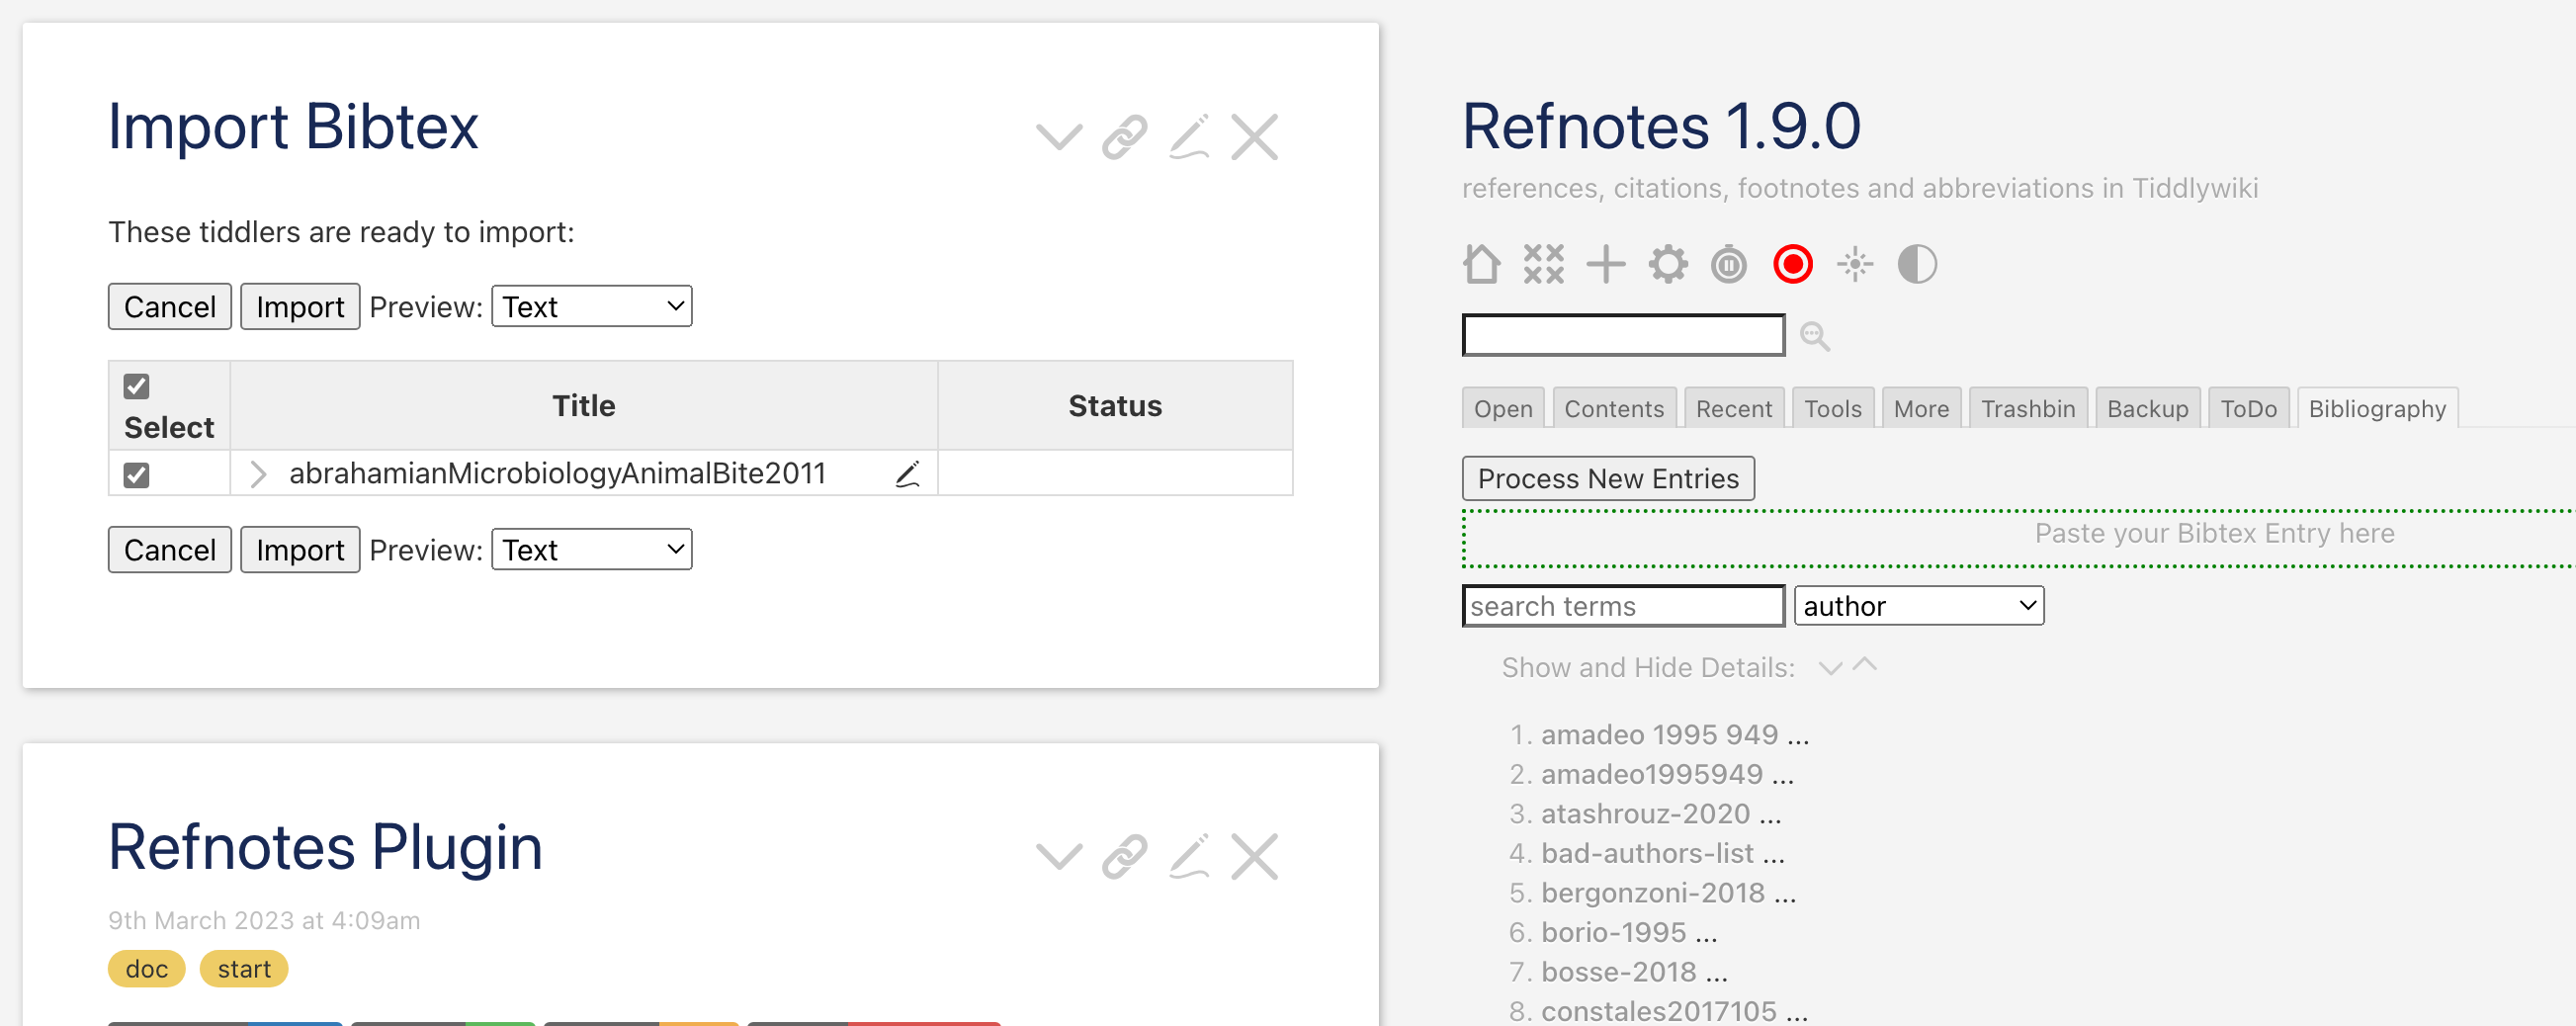The image size is (2576, 1026).
Task: Click the advanced search magnifier icon
Action: coord(1815,337)
